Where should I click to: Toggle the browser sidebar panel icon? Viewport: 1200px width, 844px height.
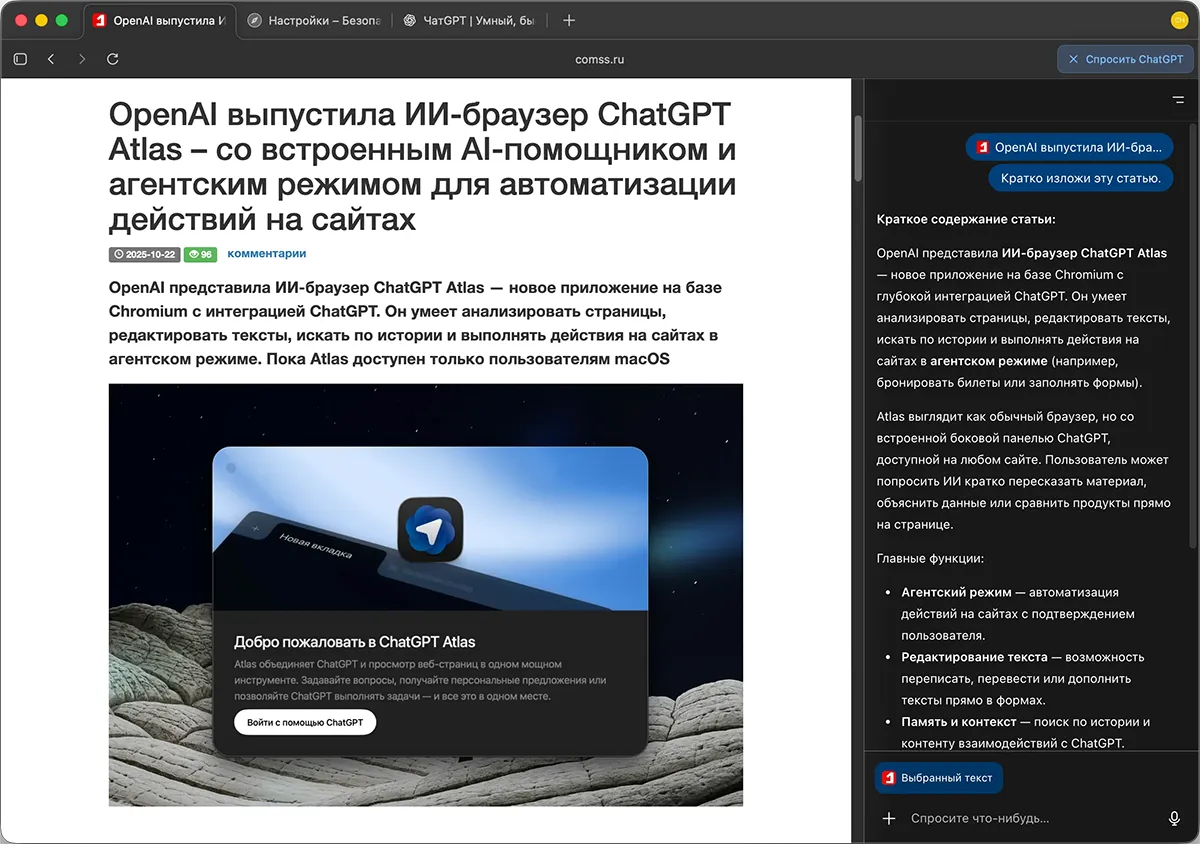[x=20, y=59]
